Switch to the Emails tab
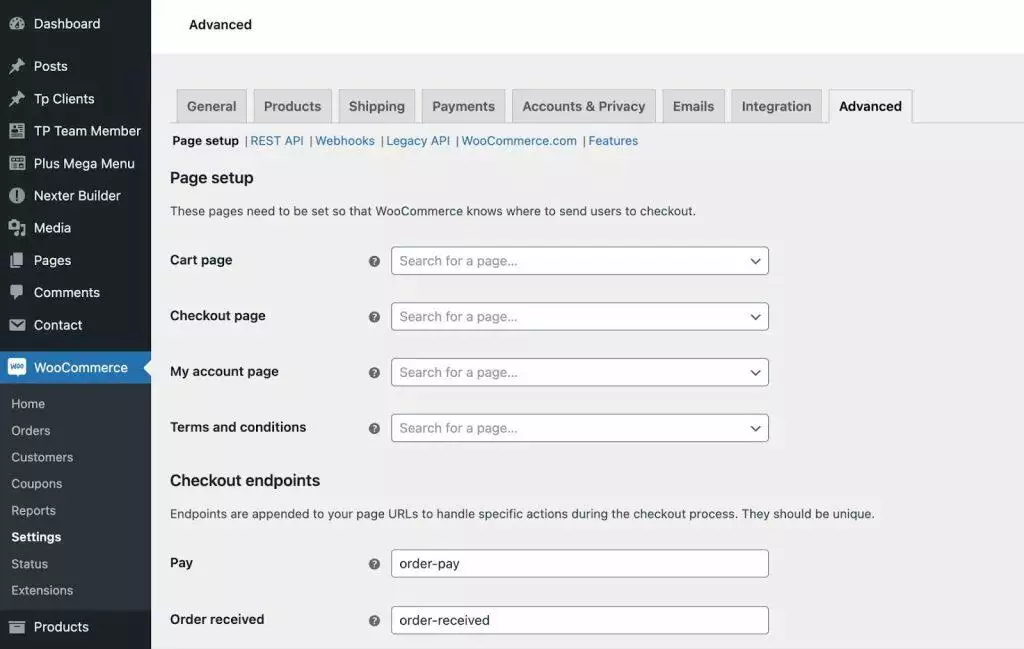 tap(693, 105)
